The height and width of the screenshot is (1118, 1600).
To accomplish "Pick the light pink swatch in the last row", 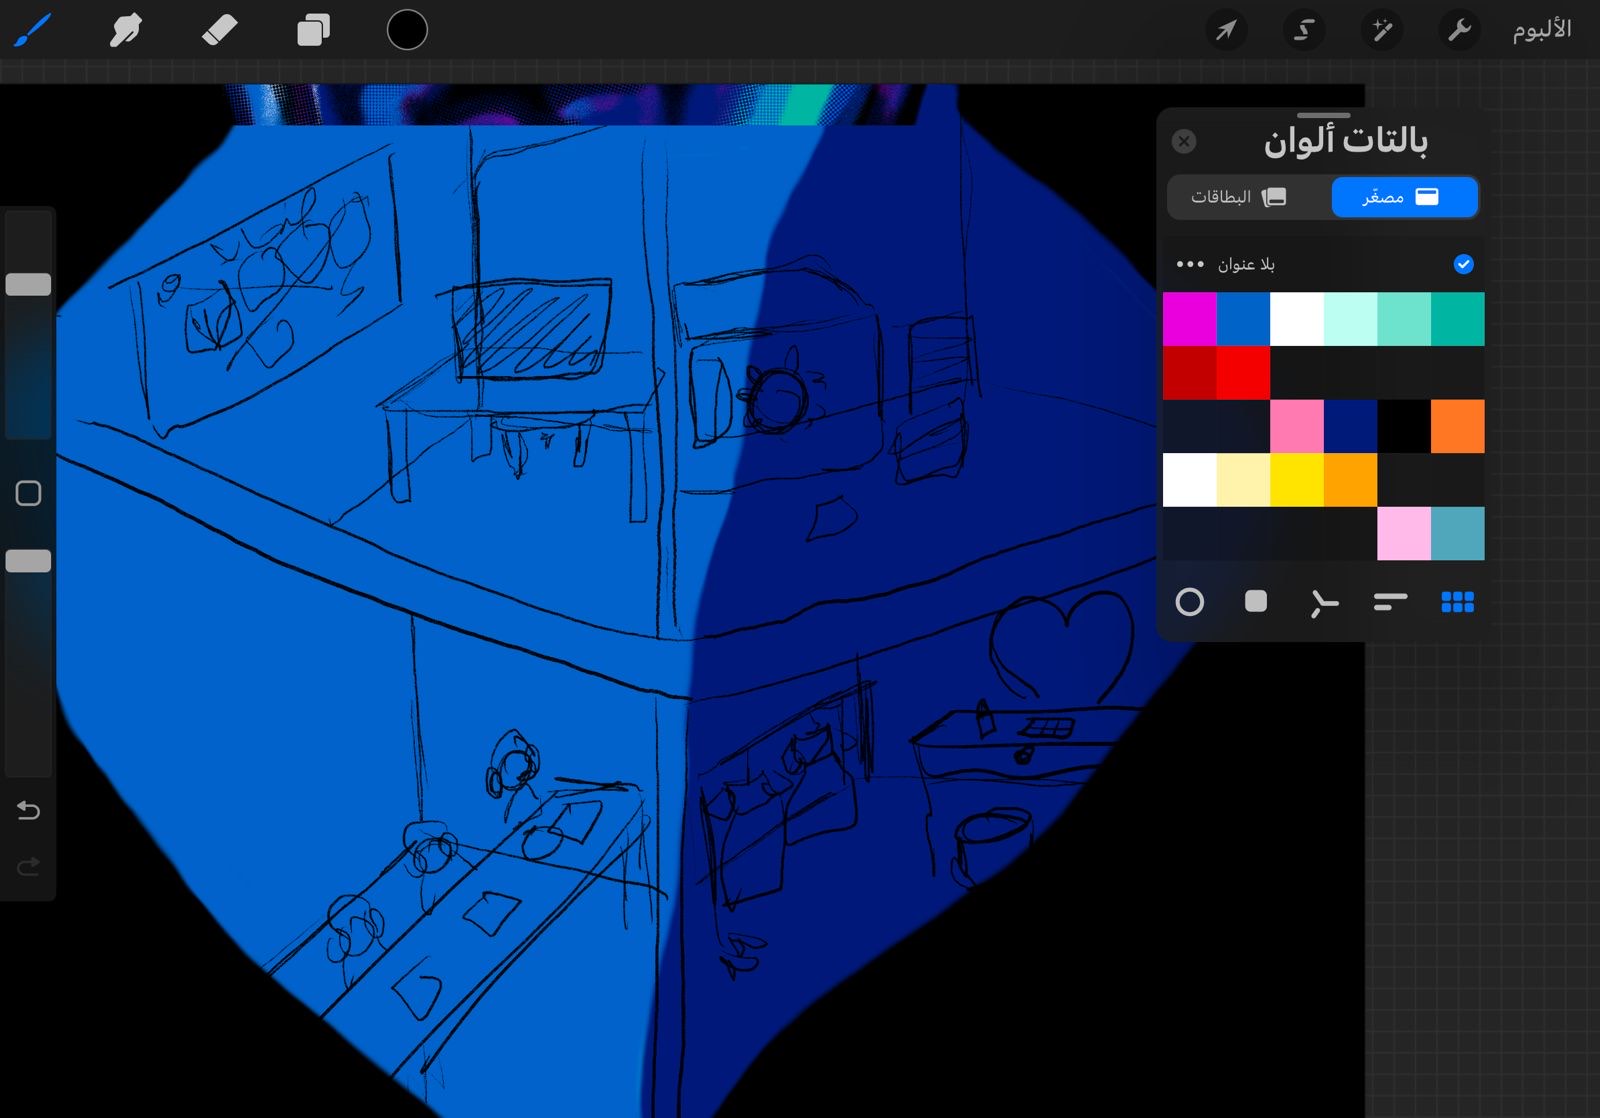I will pyautogui.click(x=1404, y=533).
